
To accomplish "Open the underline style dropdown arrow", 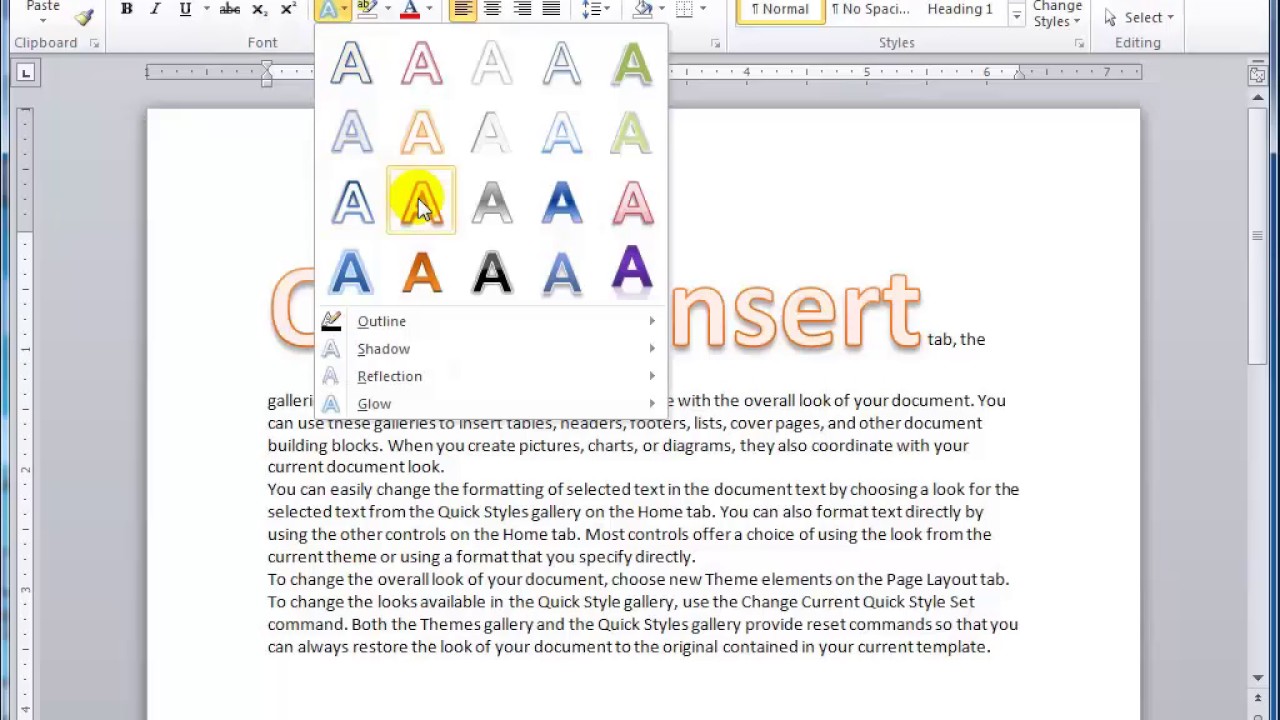I will point(207,9).
